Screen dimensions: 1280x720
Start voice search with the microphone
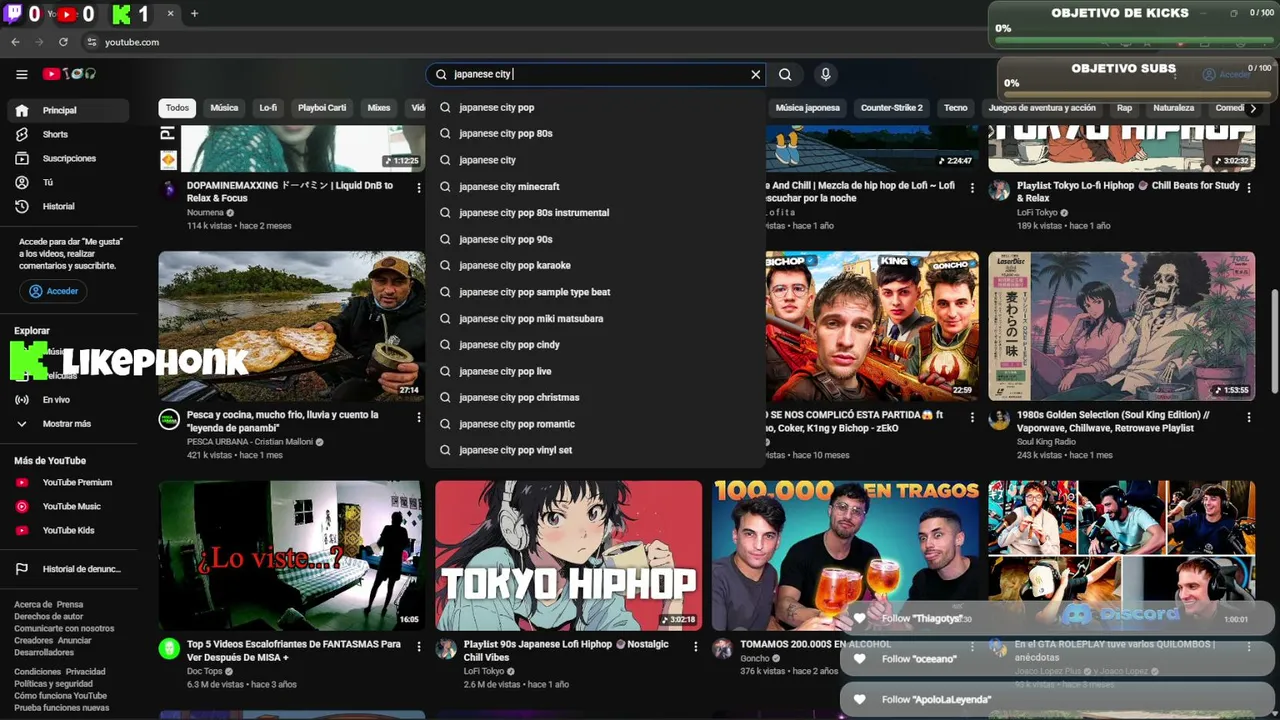pyautogui.click(x=825, y=74)
